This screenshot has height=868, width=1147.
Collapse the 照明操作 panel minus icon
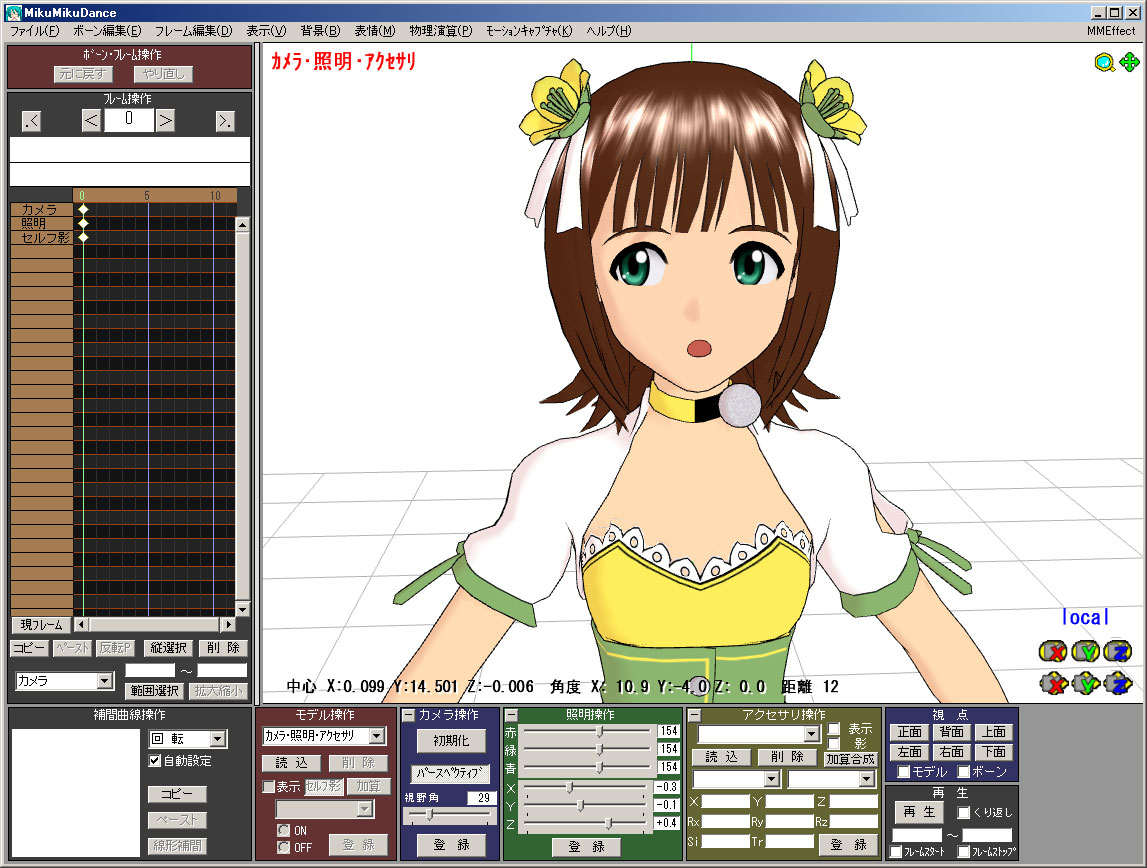pyautogui.click(x=511, y=715)
